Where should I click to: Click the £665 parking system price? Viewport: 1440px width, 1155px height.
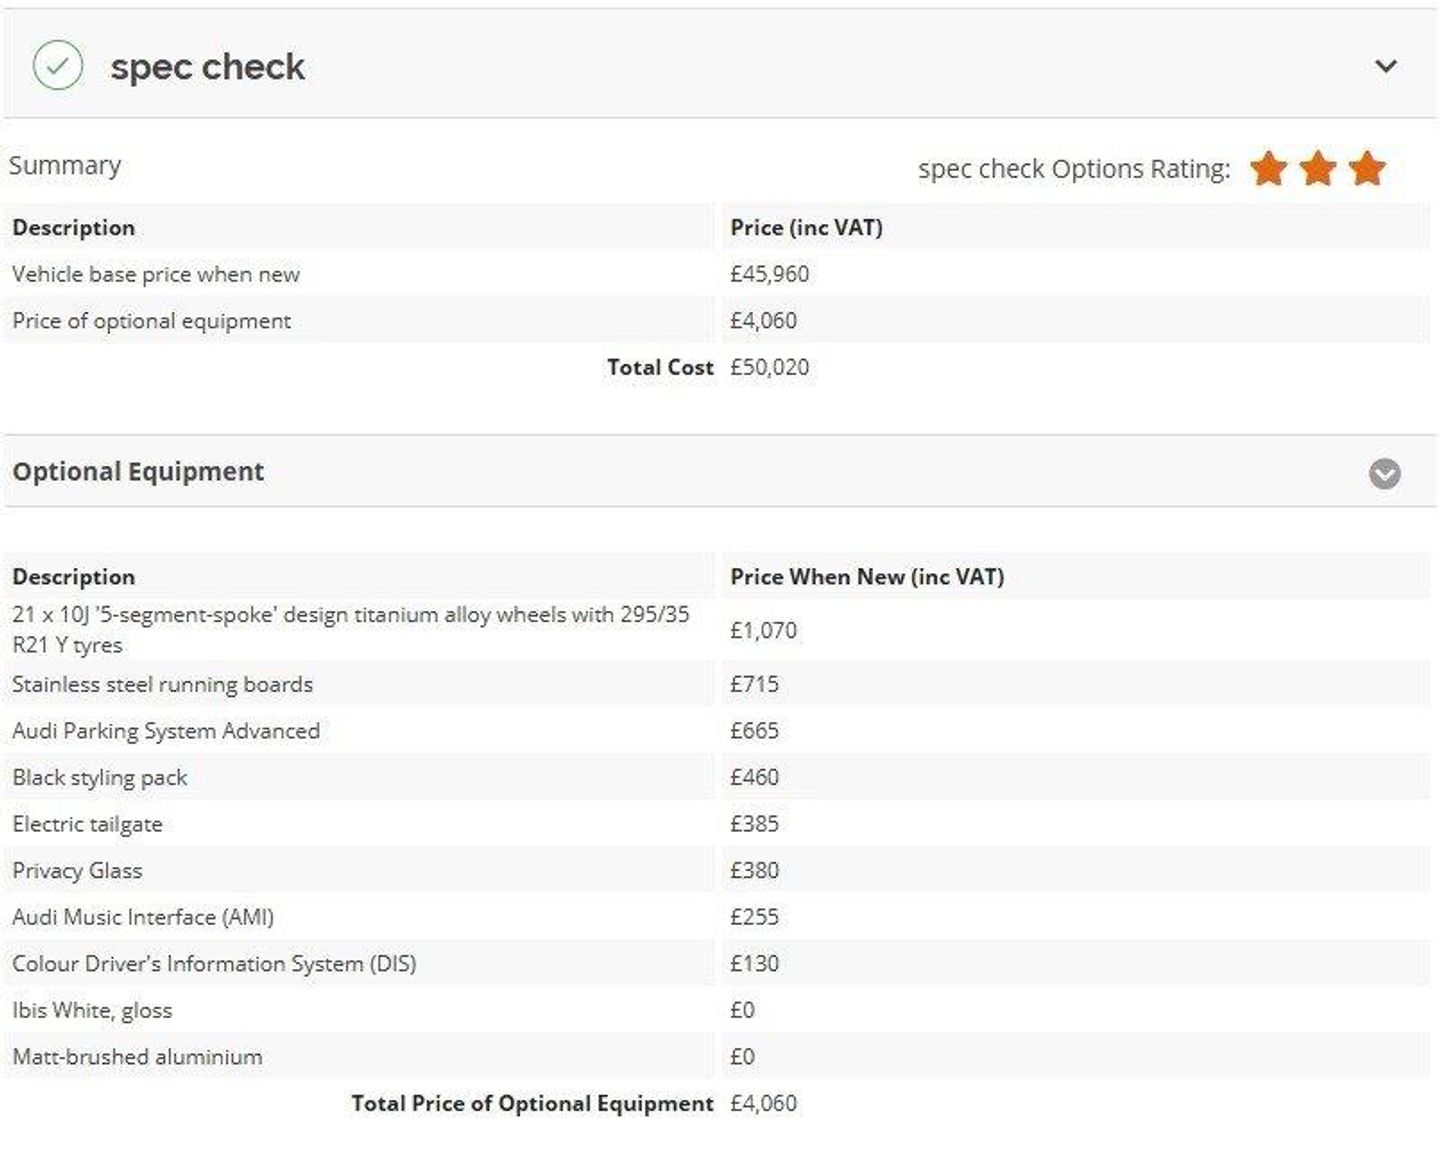pyautogui.click(x=754, y=731)
